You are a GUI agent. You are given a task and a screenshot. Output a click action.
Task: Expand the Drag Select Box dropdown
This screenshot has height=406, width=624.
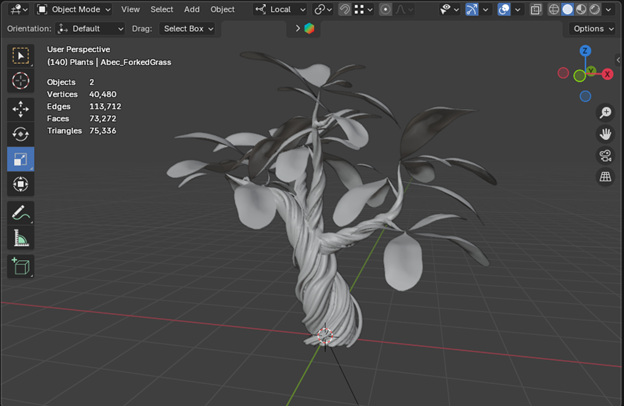coord(188,29)
